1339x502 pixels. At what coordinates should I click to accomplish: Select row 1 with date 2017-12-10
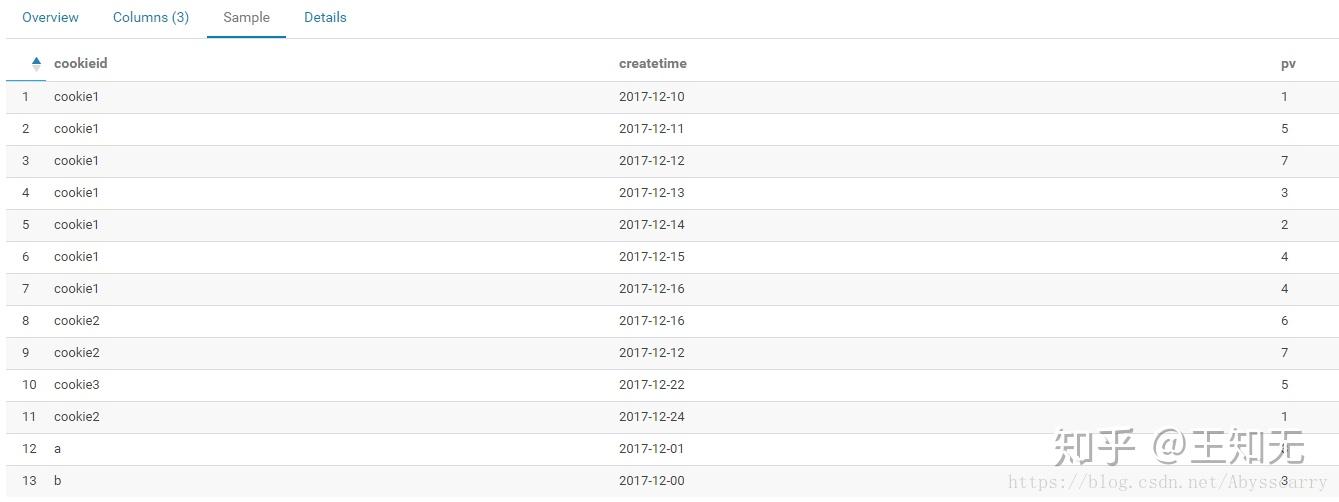(x=652, y=97)
